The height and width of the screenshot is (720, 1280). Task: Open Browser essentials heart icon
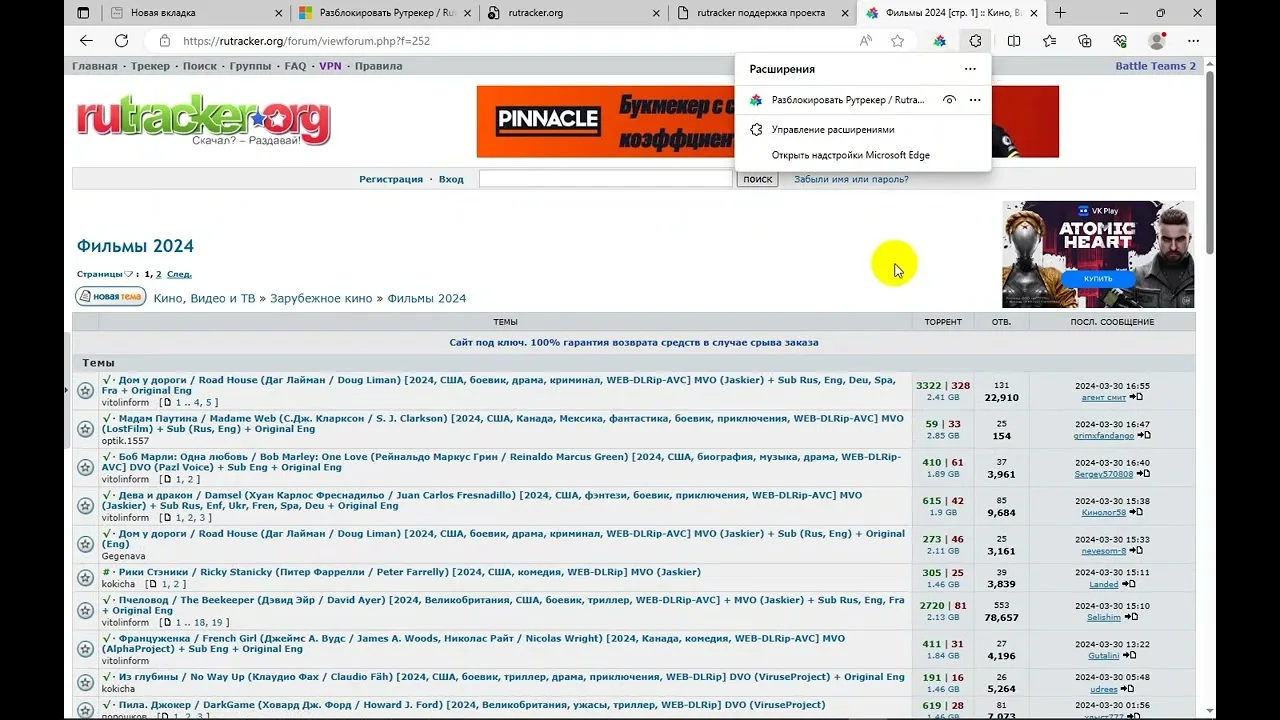[1120, 41]
